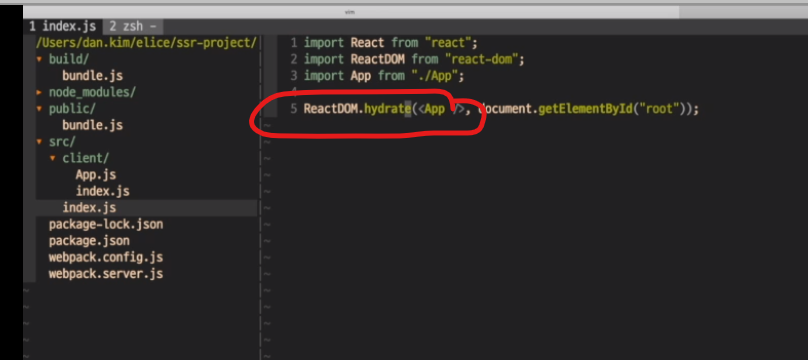Open webpack.server.js in the tree

click(106, 273)
